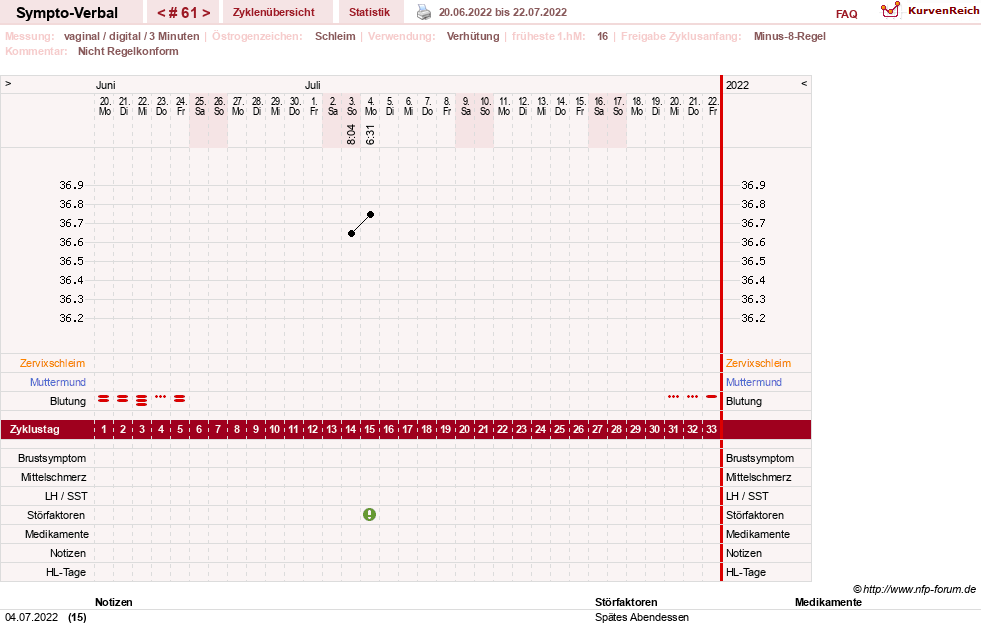Click spotting marker on cycle day 31

pyautogui.click(x=674, y=396)
